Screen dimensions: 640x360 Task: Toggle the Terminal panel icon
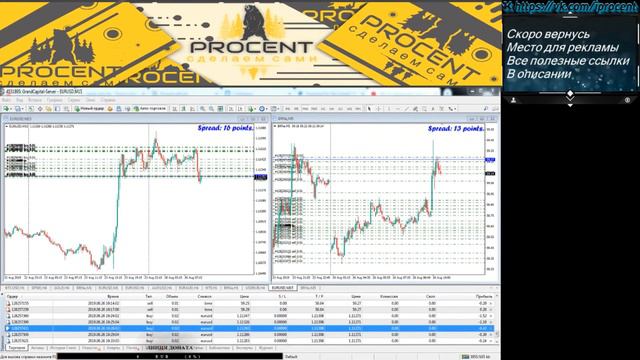(x=57, y=109)
